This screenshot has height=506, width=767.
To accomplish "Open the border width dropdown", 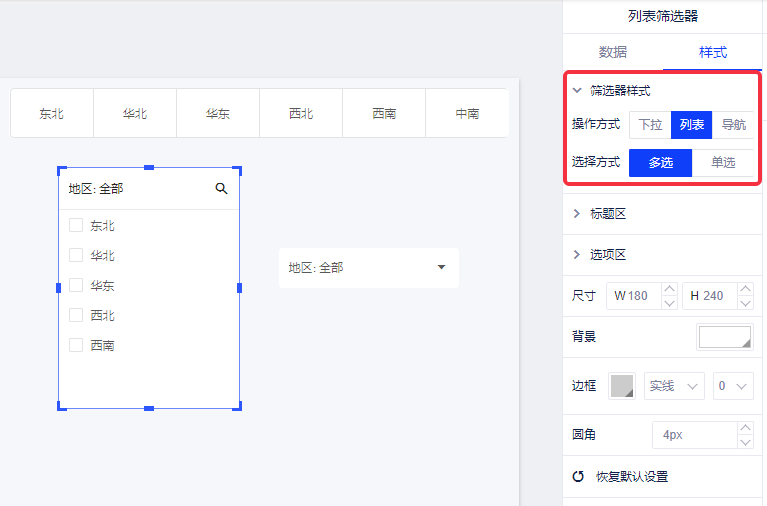I will 732,386.
